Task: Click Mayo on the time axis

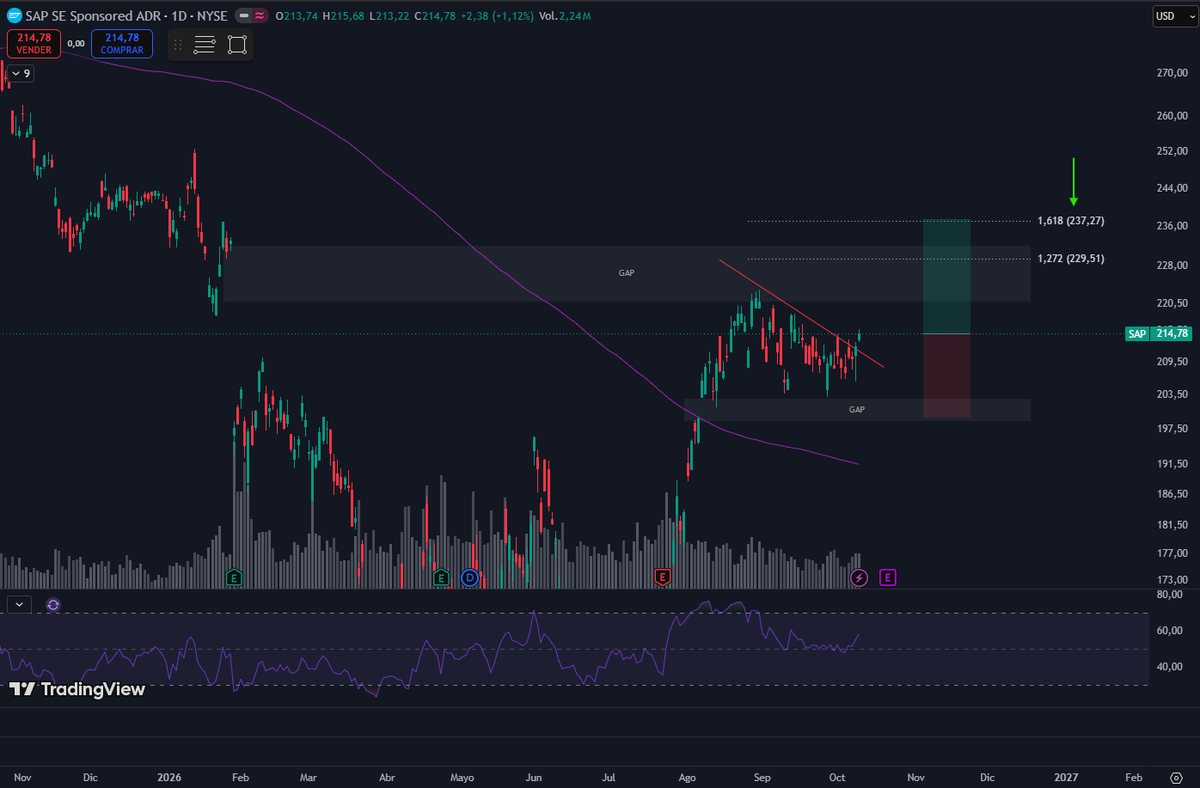Action: click(x=461, y=777)
